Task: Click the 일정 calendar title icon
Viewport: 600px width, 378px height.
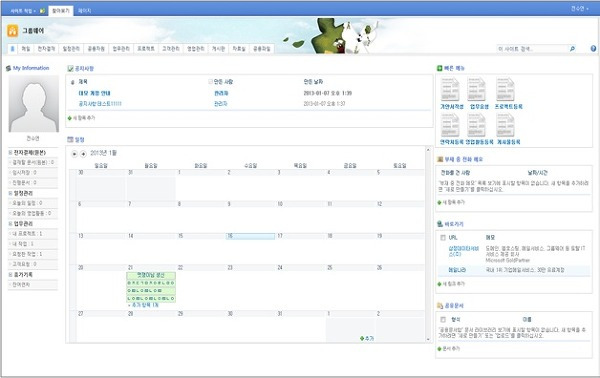Action: click(70, 140)
